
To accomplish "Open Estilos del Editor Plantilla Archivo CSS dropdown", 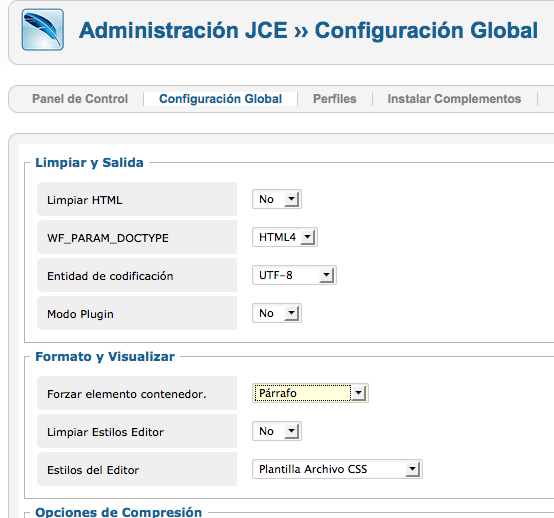I will (x=337, y=469).
